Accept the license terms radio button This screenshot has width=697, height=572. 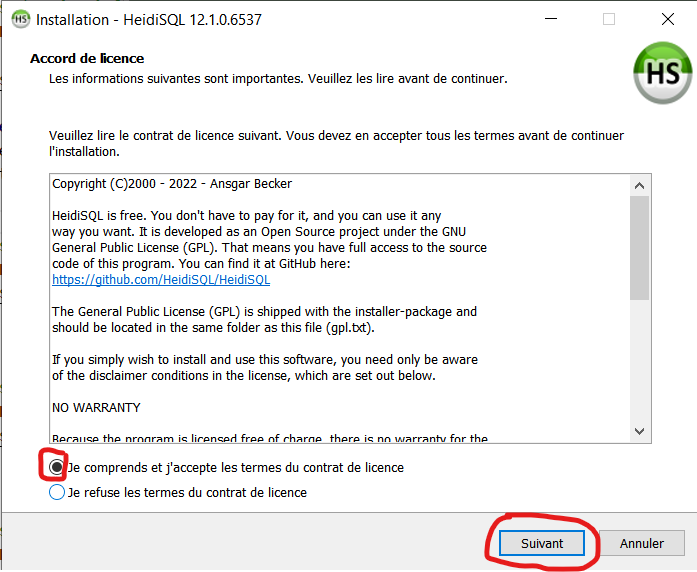pyautogui.click(x=57, y=467)
